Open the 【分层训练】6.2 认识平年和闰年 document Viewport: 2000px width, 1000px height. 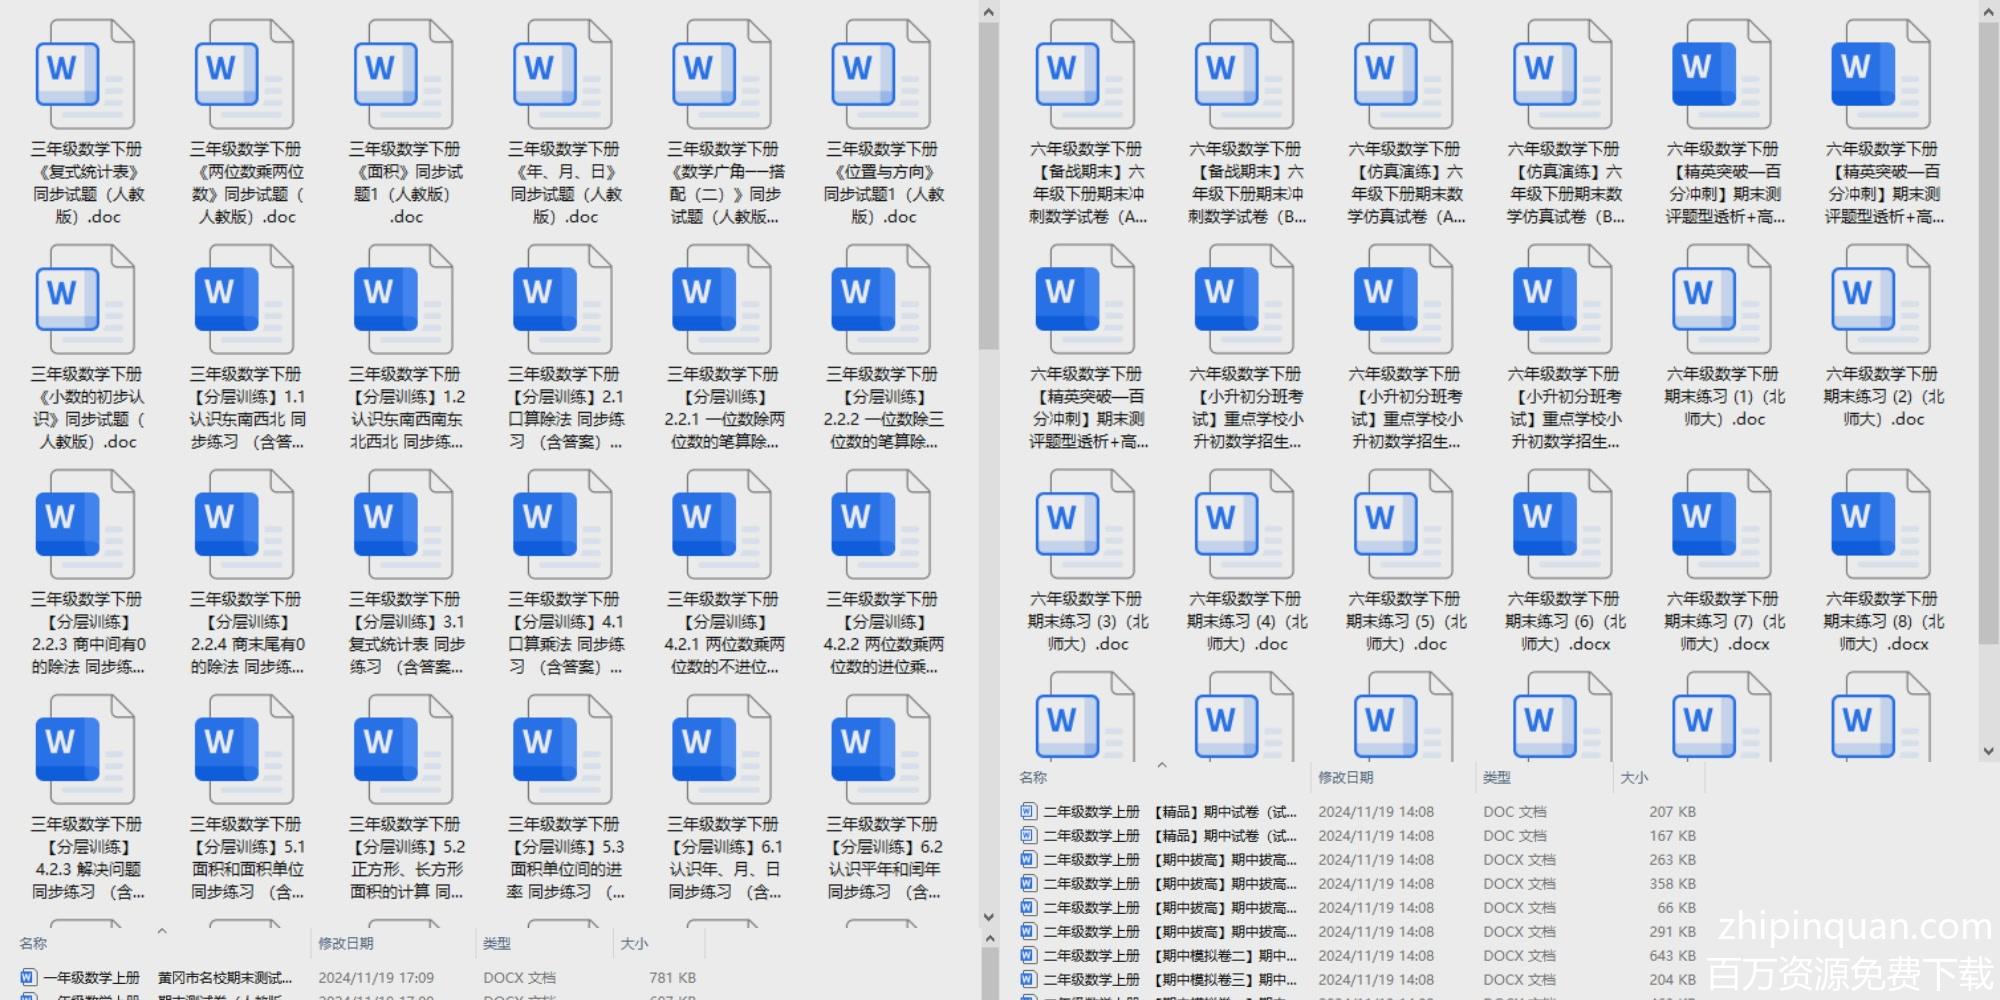[880, 750]
